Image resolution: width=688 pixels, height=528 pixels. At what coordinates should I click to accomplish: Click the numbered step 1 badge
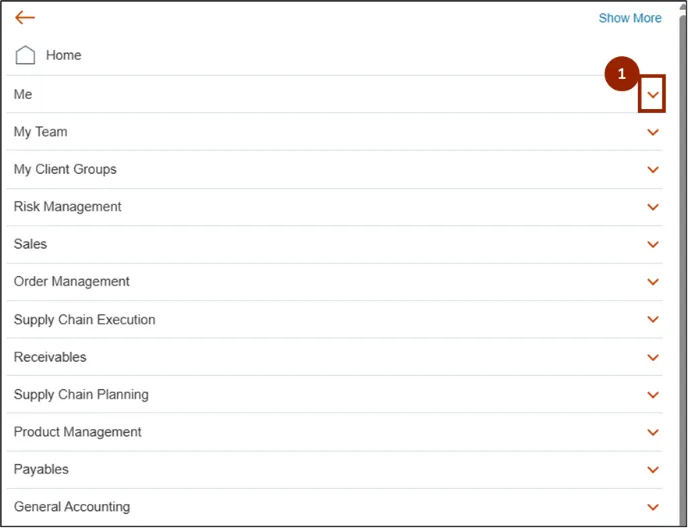pyautogui.click(x=622, y=74)
